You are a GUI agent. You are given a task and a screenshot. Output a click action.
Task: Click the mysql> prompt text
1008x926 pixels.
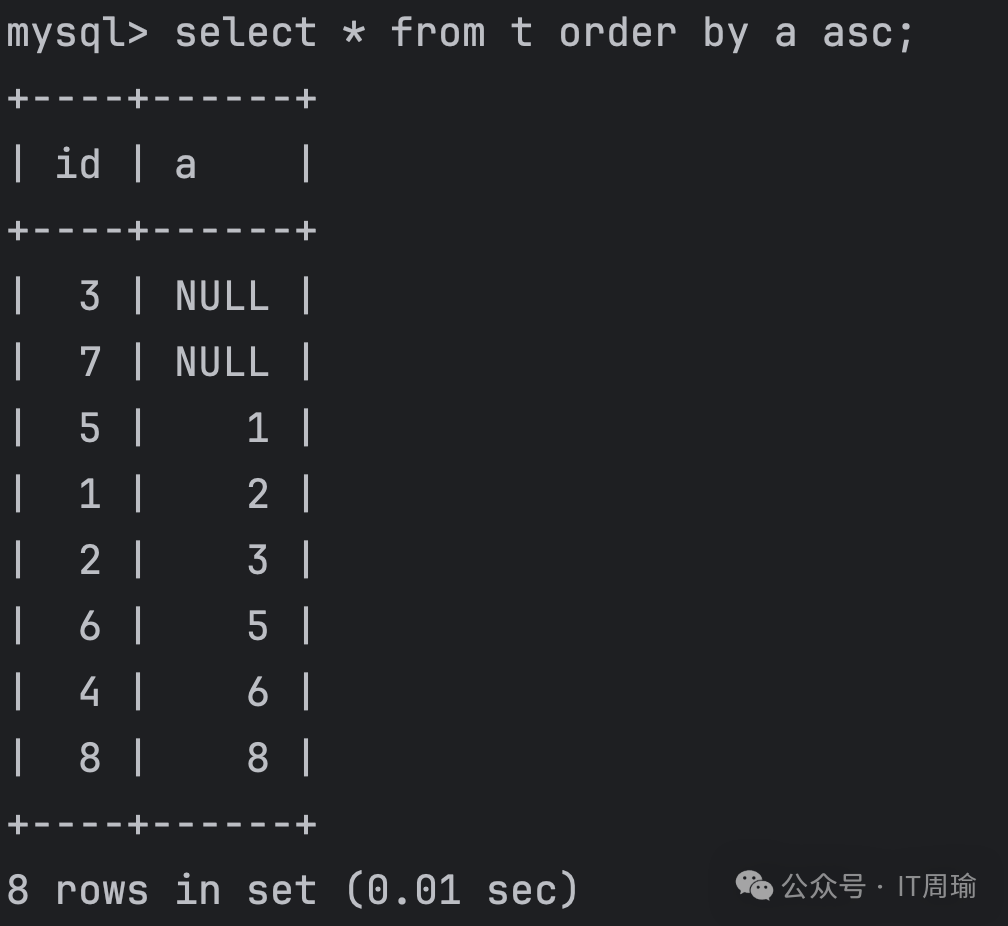point(78,33)
